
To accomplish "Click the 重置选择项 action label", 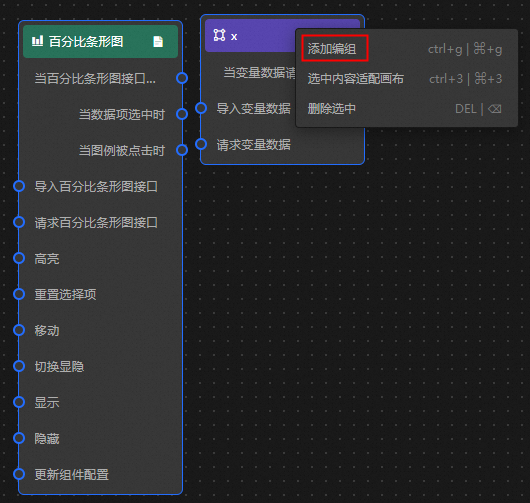I will coord(65,294).
